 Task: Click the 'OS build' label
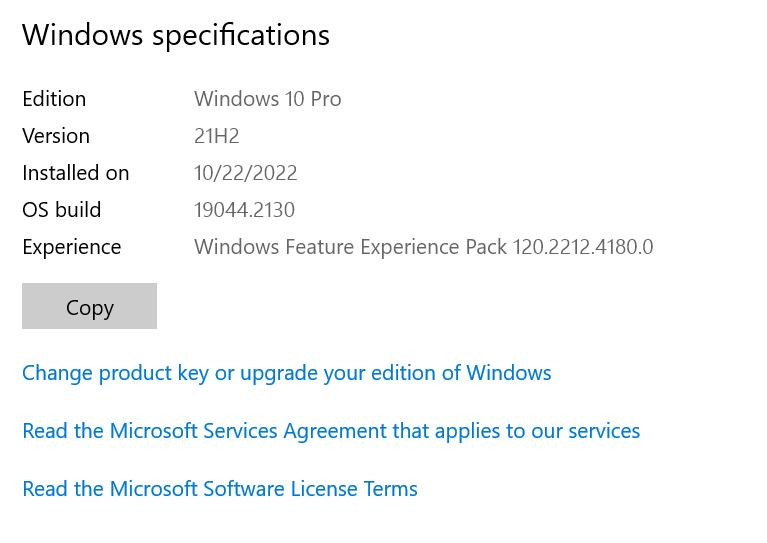point(61,210)
